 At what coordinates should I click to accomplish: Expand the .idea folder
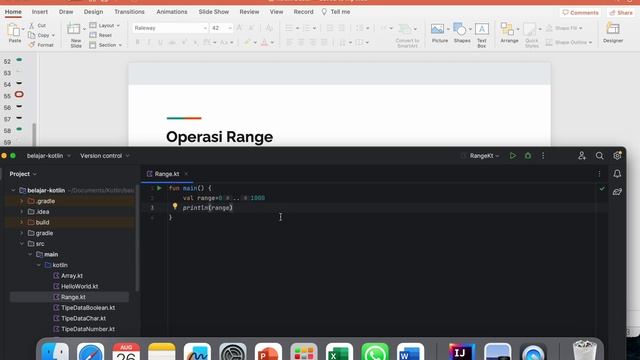pos(22,212)
